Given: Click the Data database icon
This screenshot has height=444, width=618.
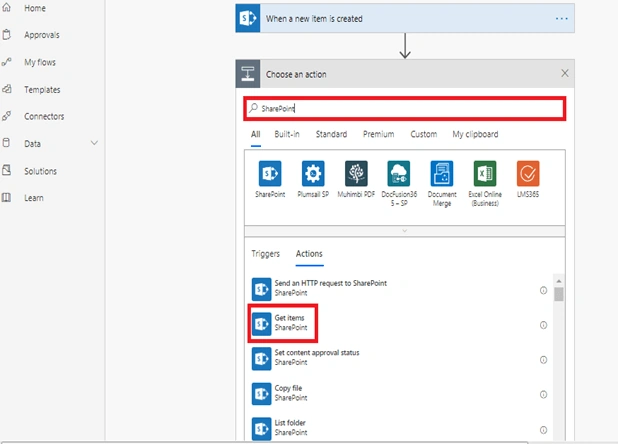Looking at the screenshot, I should (x=6, y=143).
